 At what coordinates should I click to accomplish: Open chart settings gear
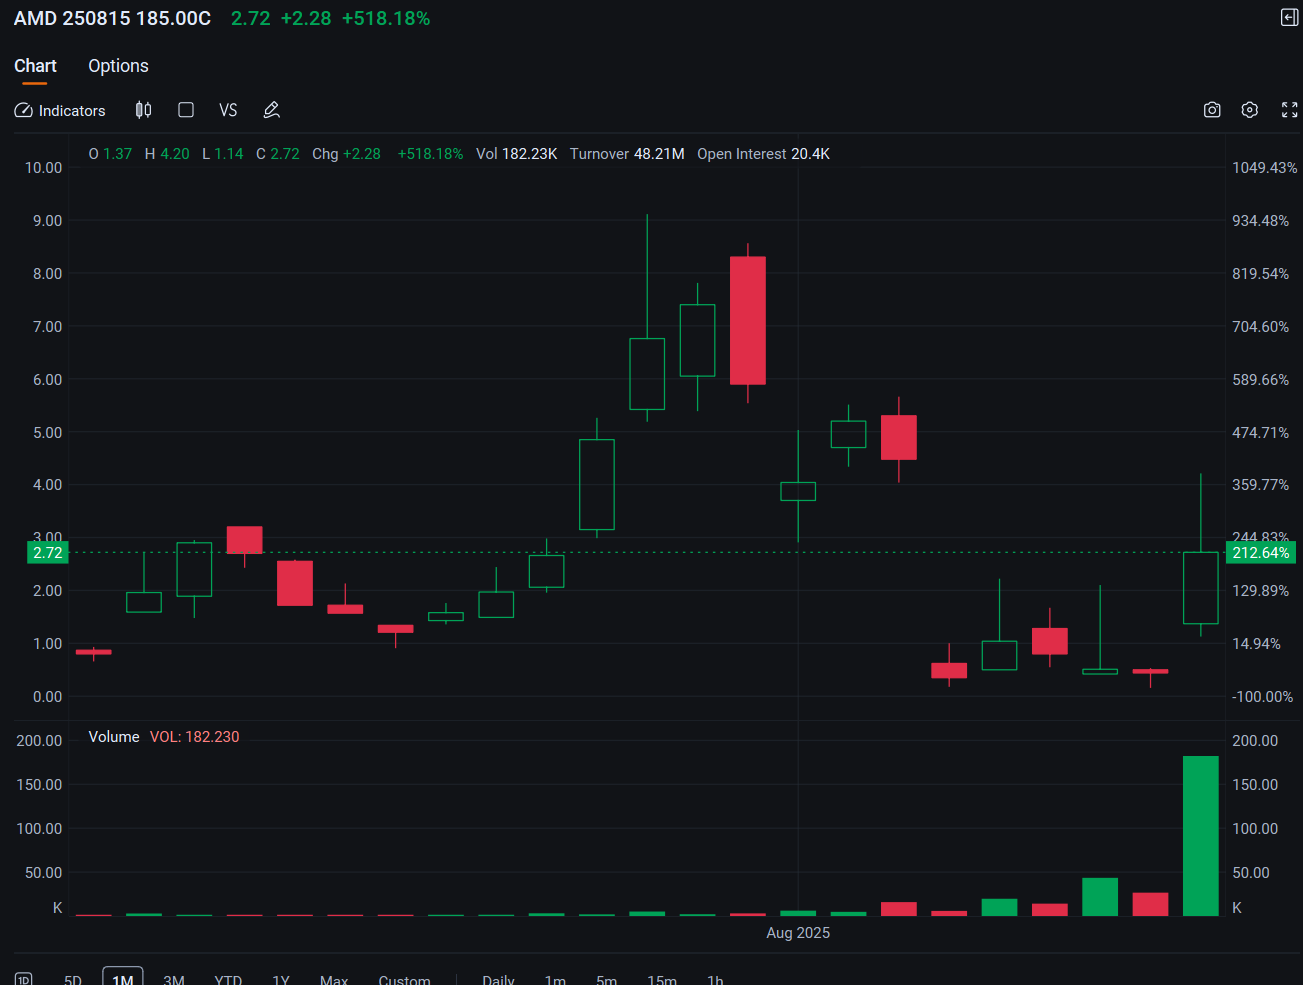(x=1250, y=110)
